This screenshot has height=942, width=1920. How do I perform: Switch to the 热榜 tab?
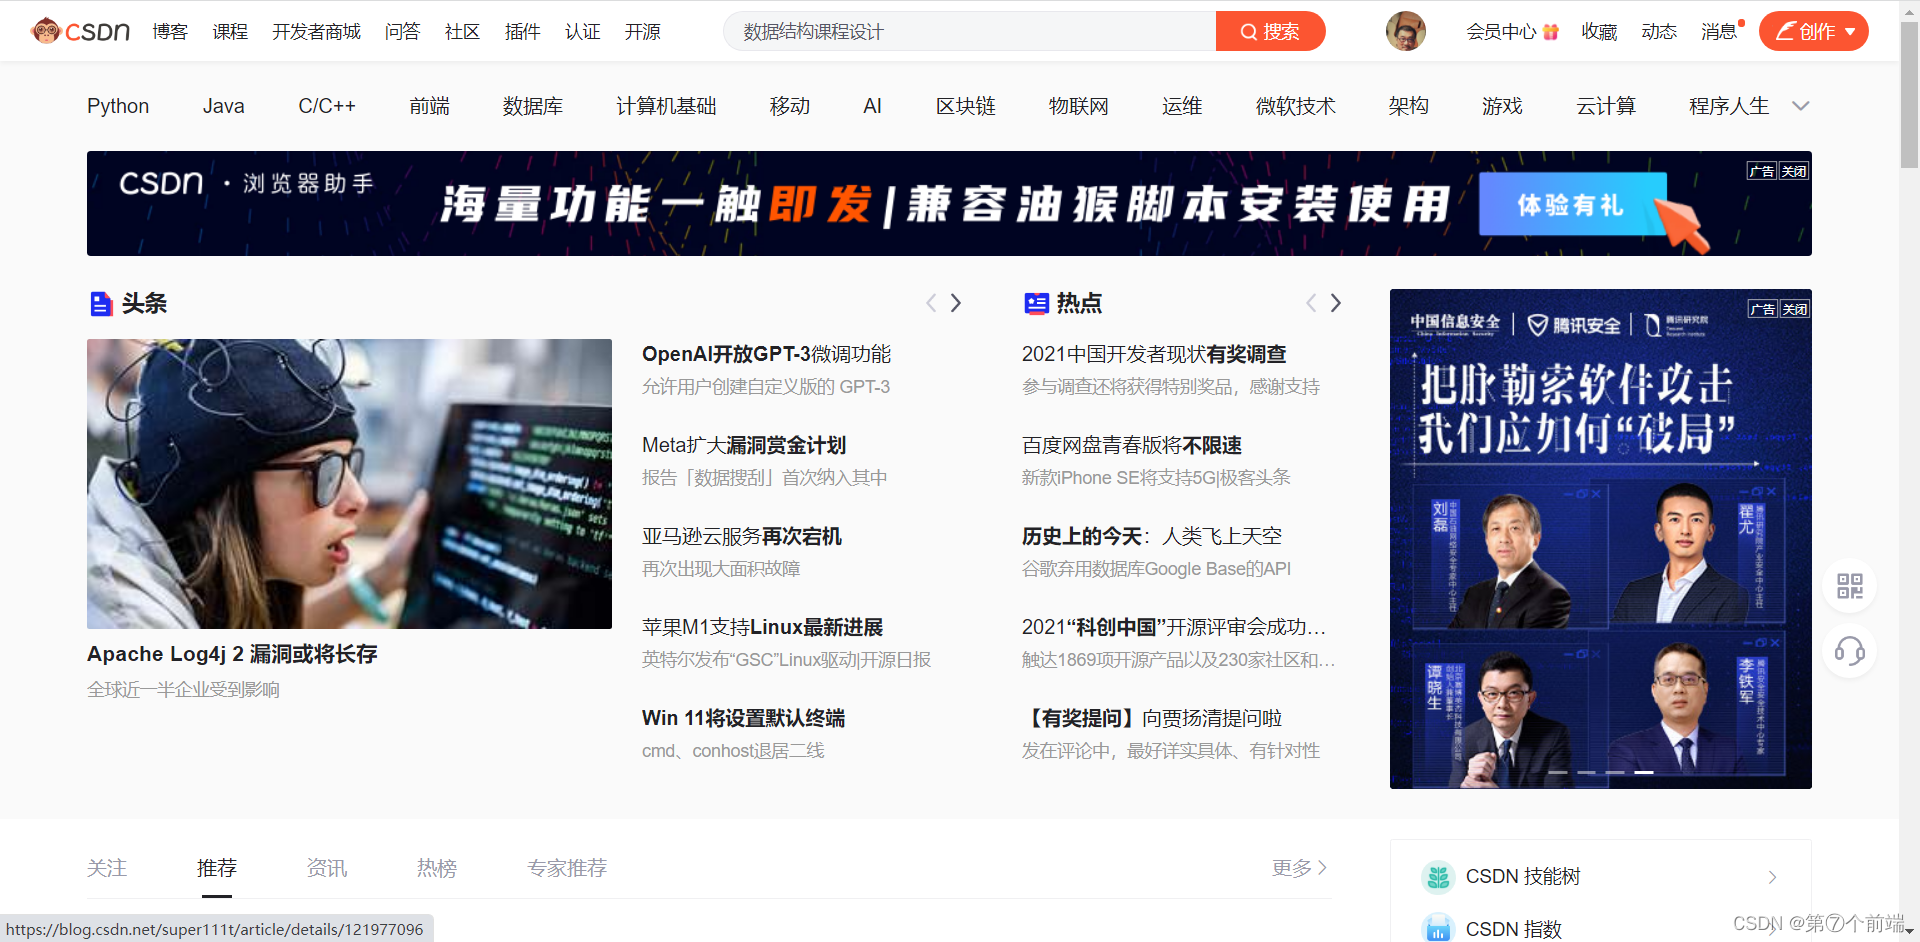point(437,868)
